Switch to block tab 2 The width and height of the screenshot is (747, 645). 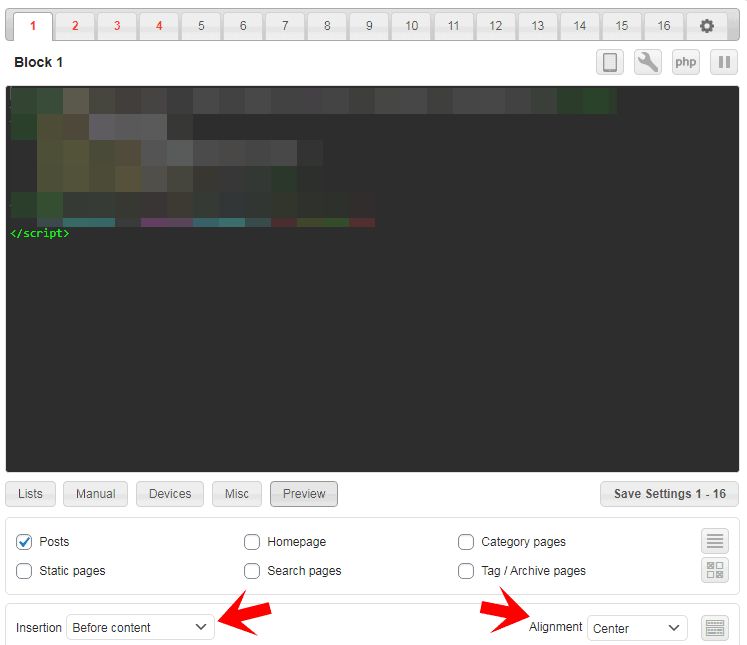coord(75,26)
